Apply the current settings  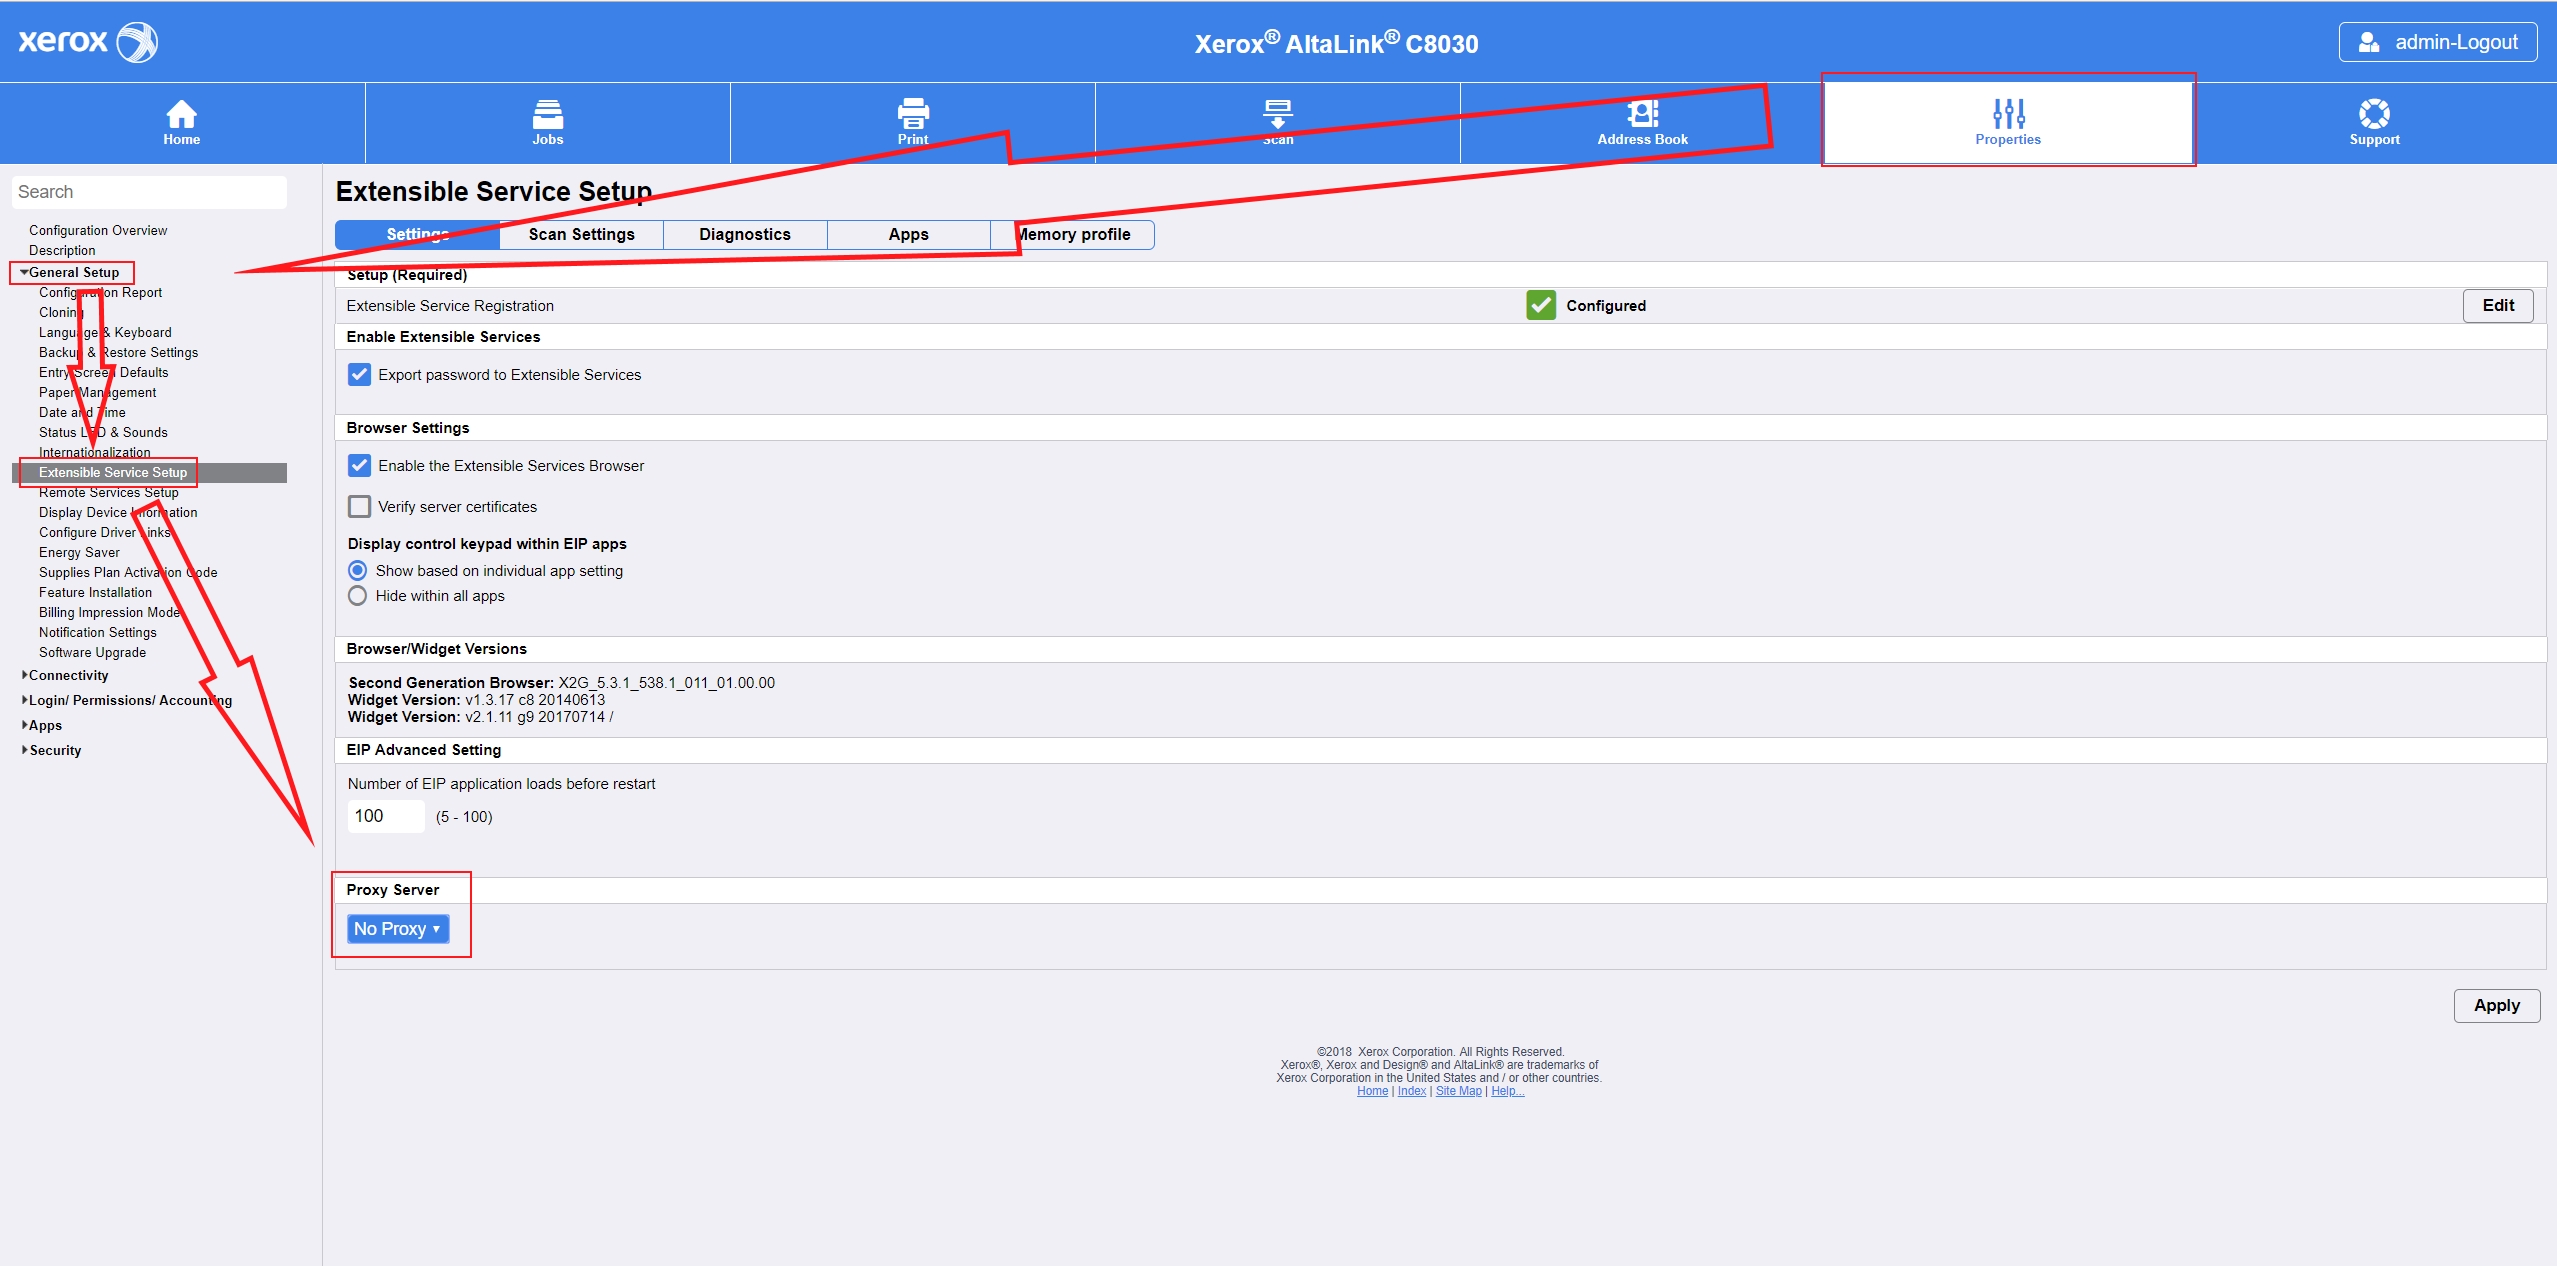(2496, 1005)
